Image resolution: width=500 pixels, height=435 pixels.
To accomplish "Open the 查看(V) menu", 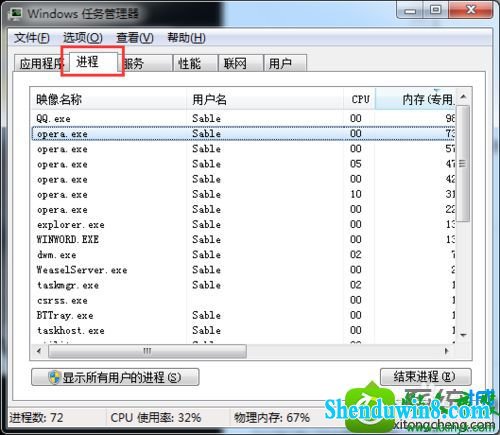I will coord(135,38).
